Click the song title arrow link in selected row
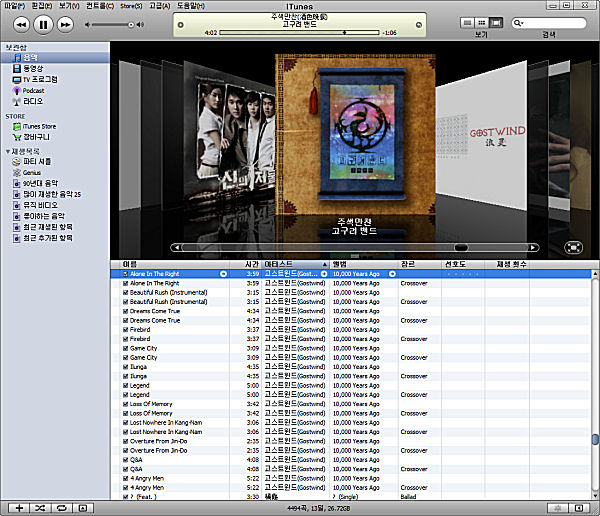The width and height of the screenshot is (600, 516). (223, 274)
